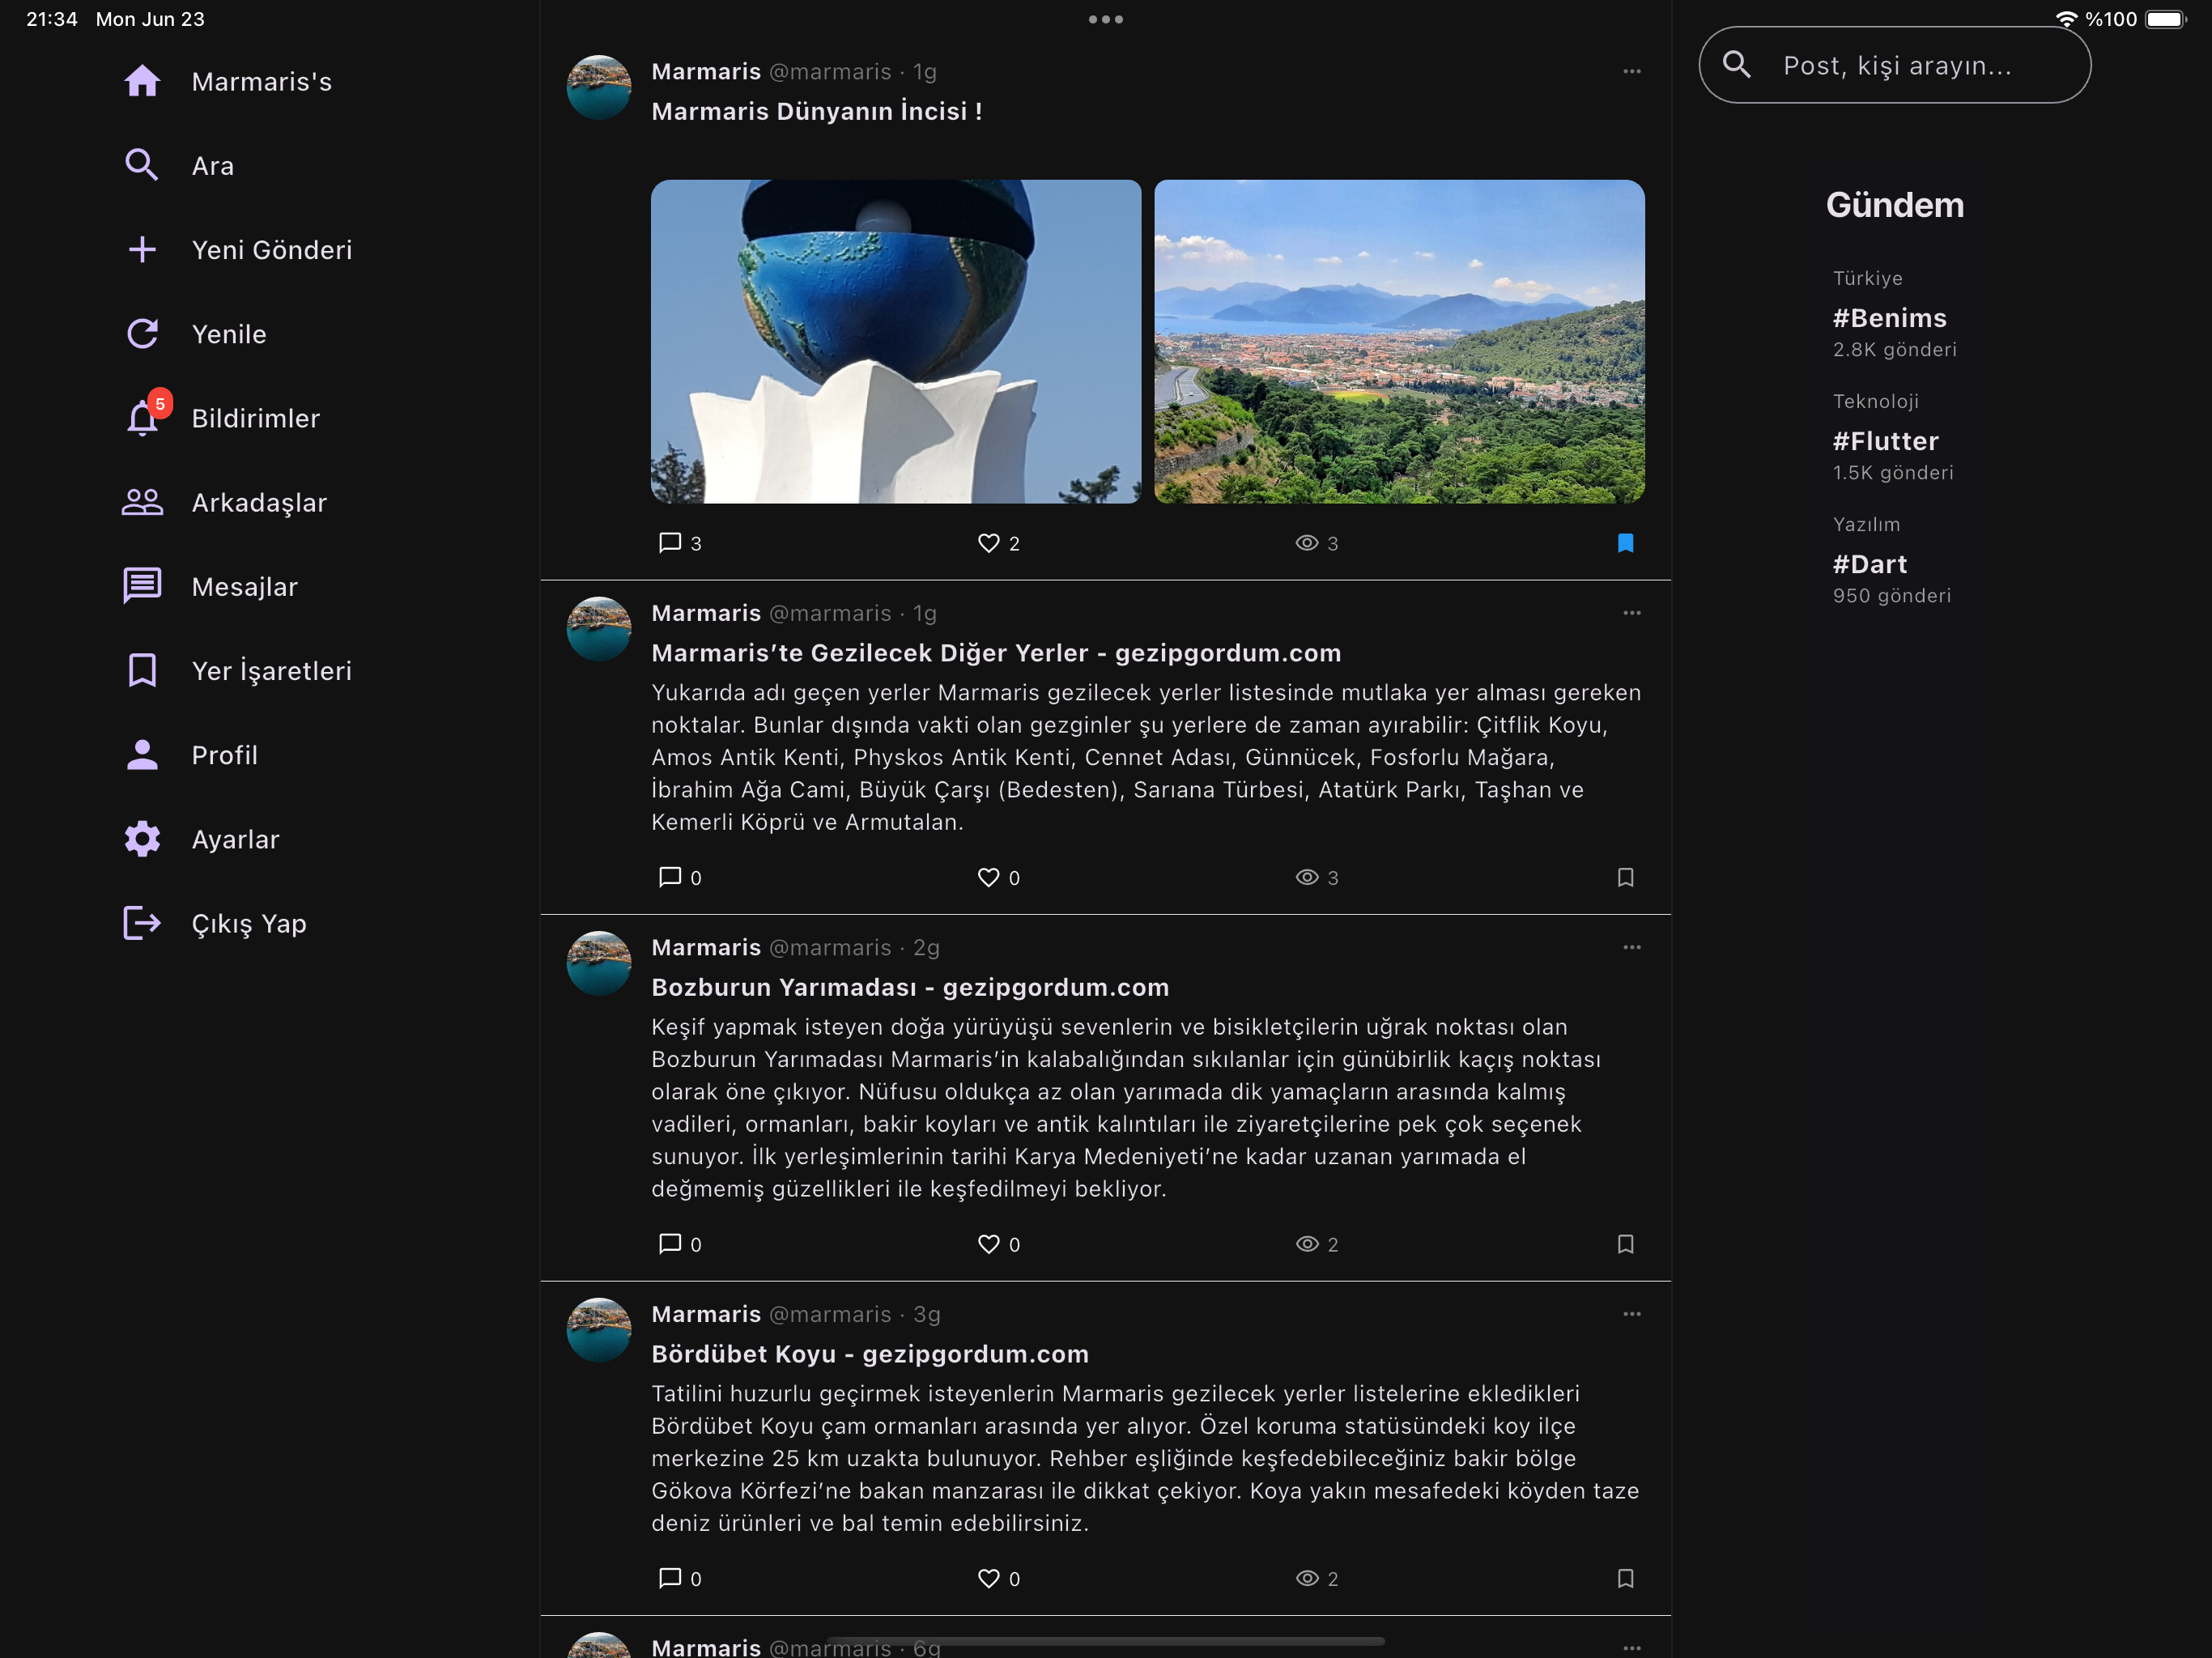Image resolution: width=2212 pixels, height=1658 pixels.
Task: Open more options on Marmaris Dünyanın İncisi post
Action: [x=1631, y=71]
